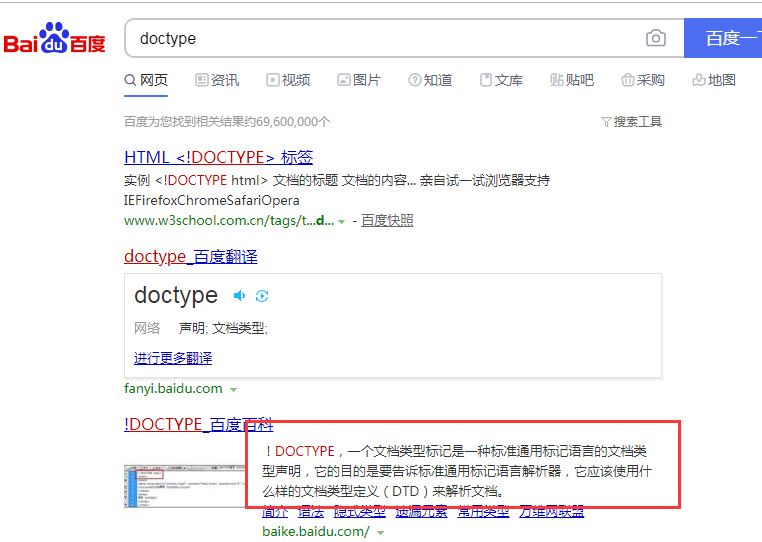The height and width of the screenshot is (542, 762).
Task: Switch to the 采购 tab
Action: 643,80
